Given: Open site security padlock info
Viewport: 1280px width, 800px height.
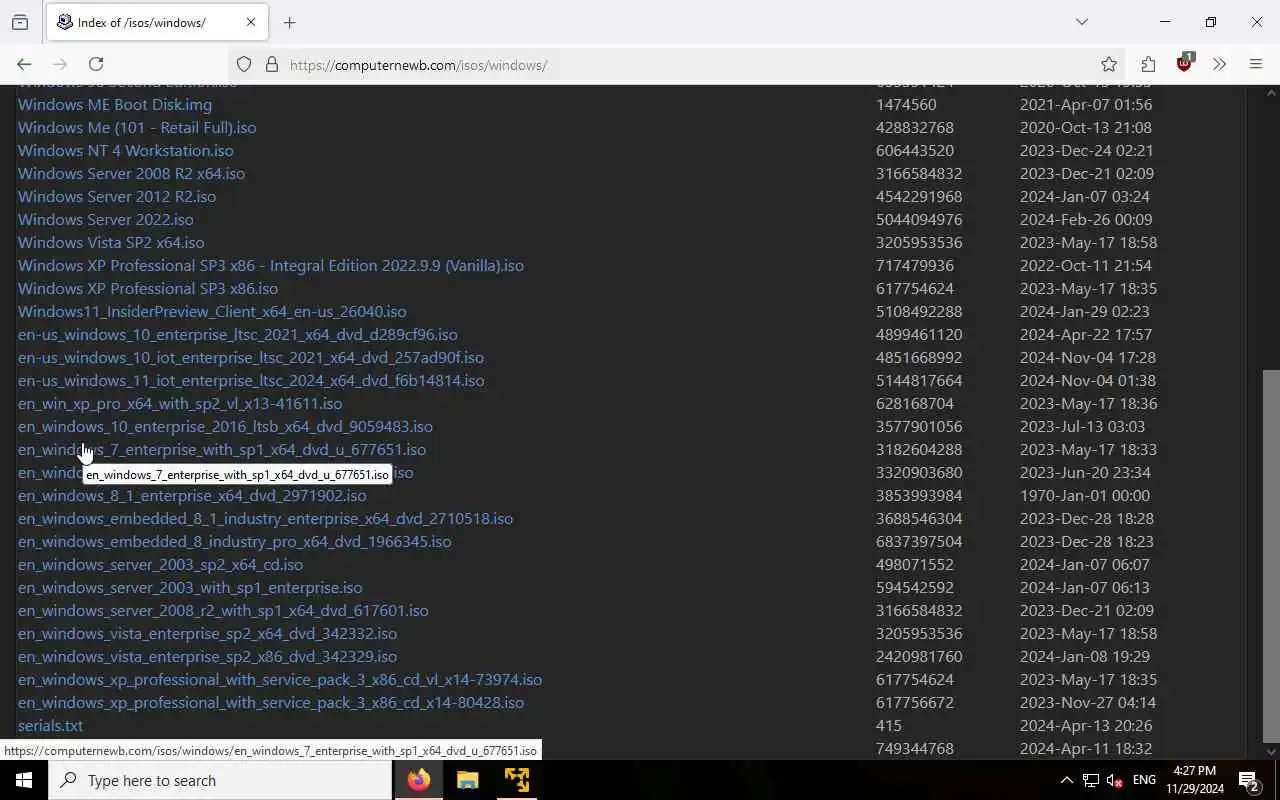Looking at the screenshot, I should 271,64.
